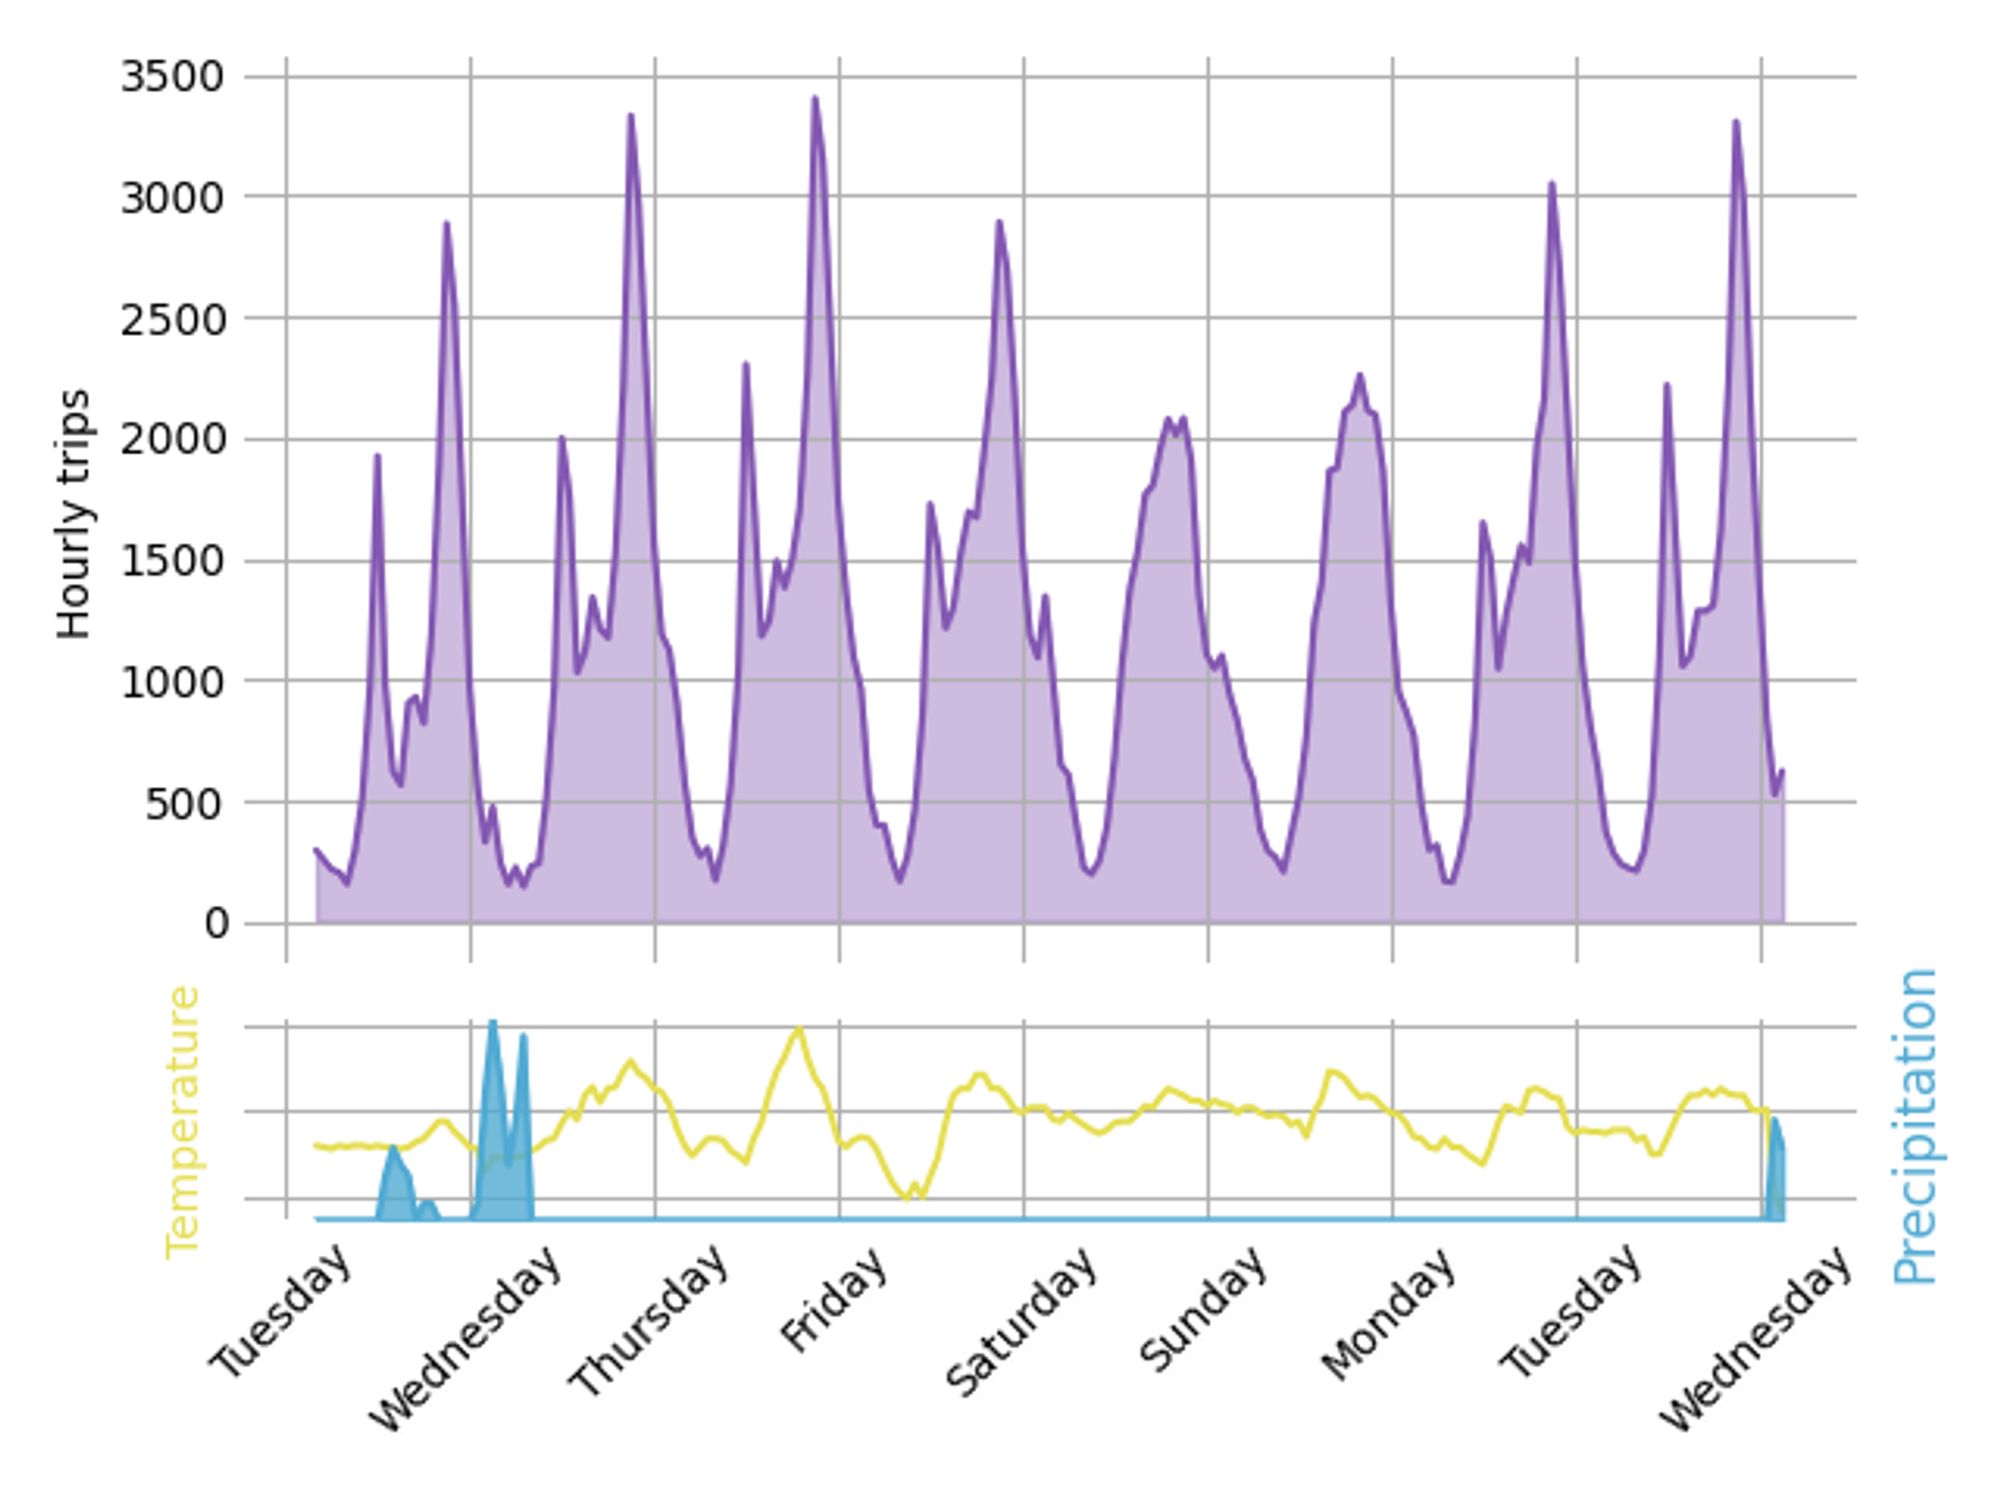This screenshot has height=1500, width=2000.
Task: Click the 'Friday' x-axis label
Action: [833, 1300]
